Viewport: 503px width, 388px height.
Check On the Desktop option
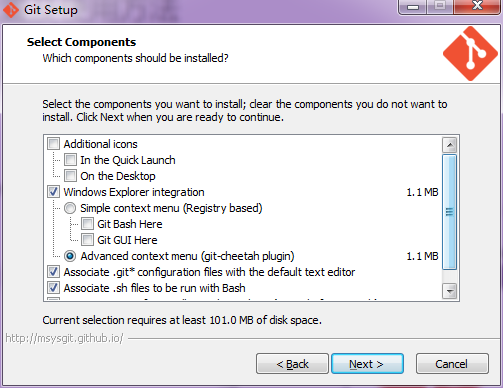(x=70, y=176)
